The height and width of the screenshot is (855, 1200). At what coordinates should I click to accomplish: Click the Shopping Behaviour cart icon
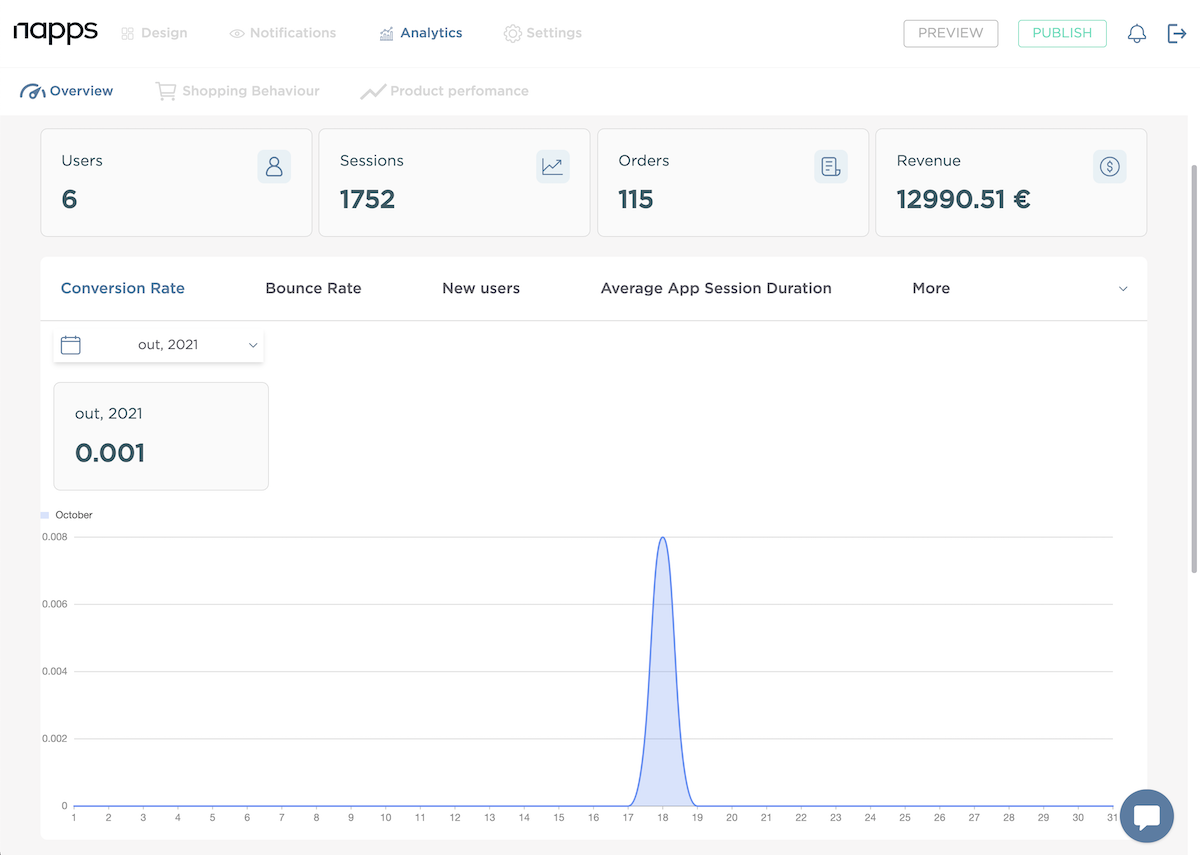(x=165, y=90)
